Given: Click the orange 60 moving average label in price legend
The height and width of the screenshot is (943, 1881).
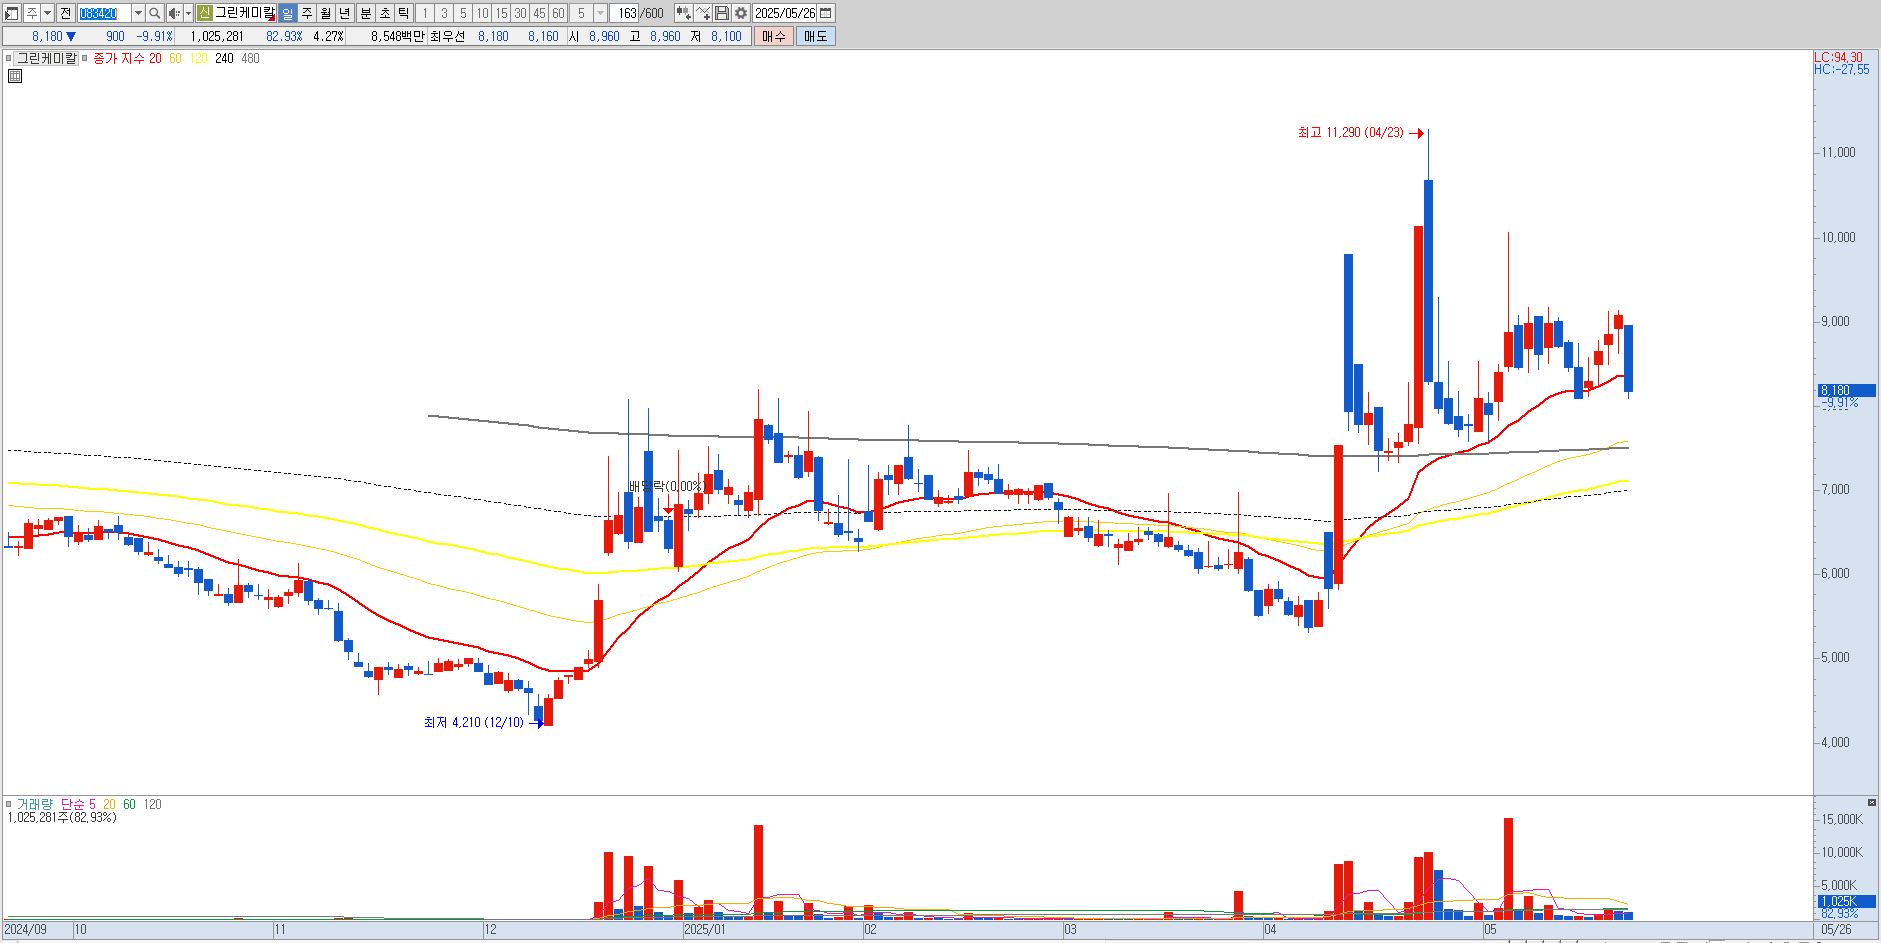Looking at the screenshot, I should (x=175, y=58).
